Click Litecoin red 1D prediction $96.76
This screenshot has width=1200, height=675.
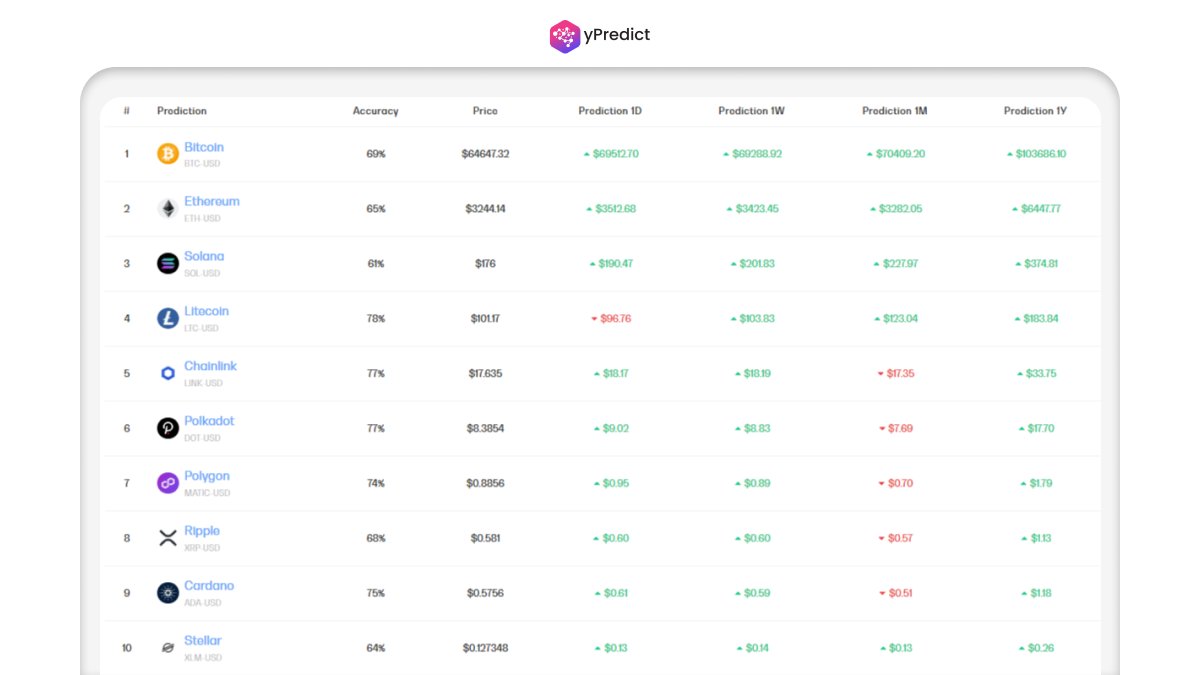[610, 319]
